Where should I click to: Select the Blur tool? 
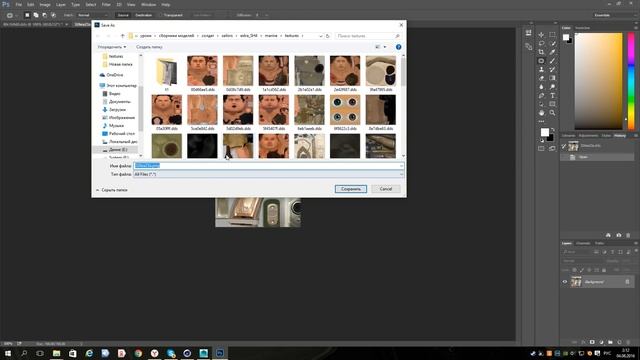pos(541,87)
